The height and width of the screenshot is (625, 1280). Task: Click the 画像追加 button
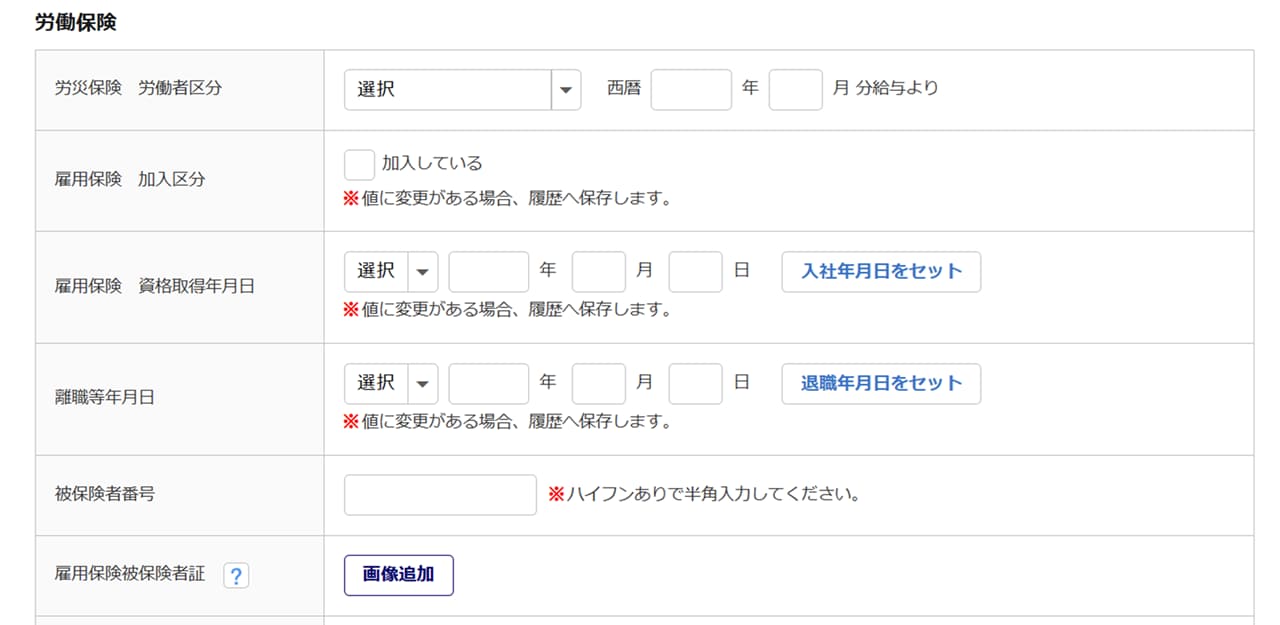point(399,575)
